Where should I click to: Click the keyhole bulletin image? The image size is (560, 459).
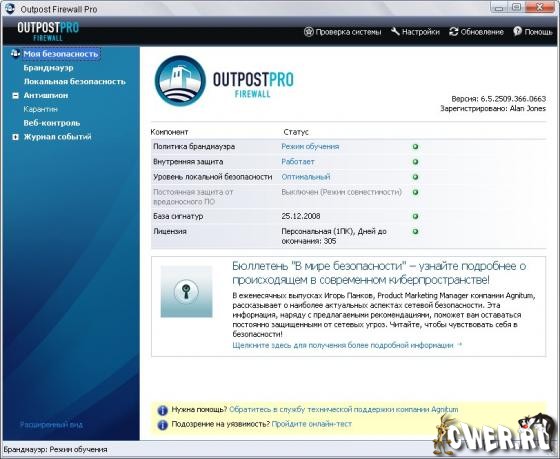[x=186, y=291]
